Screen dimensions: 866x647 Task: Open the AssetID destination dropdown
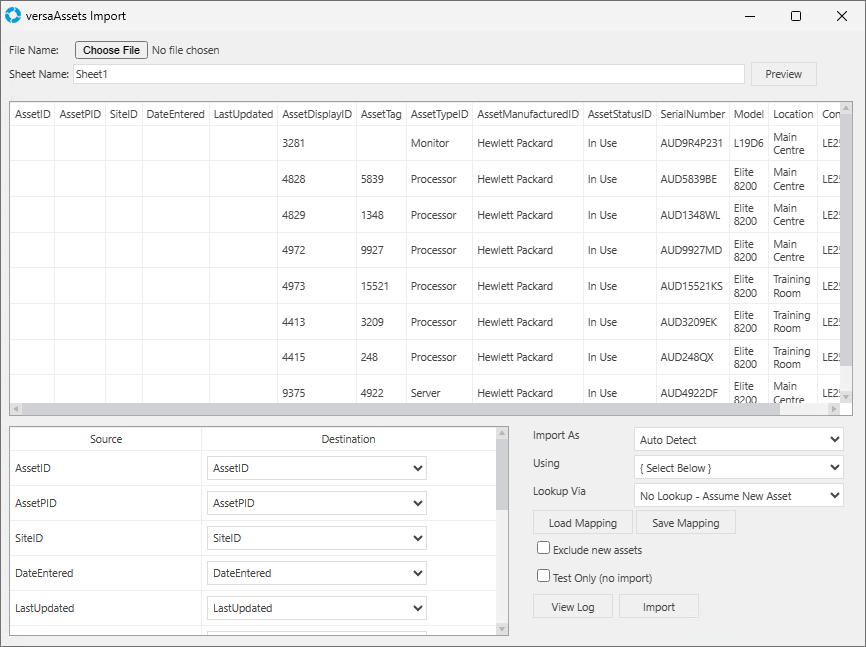point(316,468)
